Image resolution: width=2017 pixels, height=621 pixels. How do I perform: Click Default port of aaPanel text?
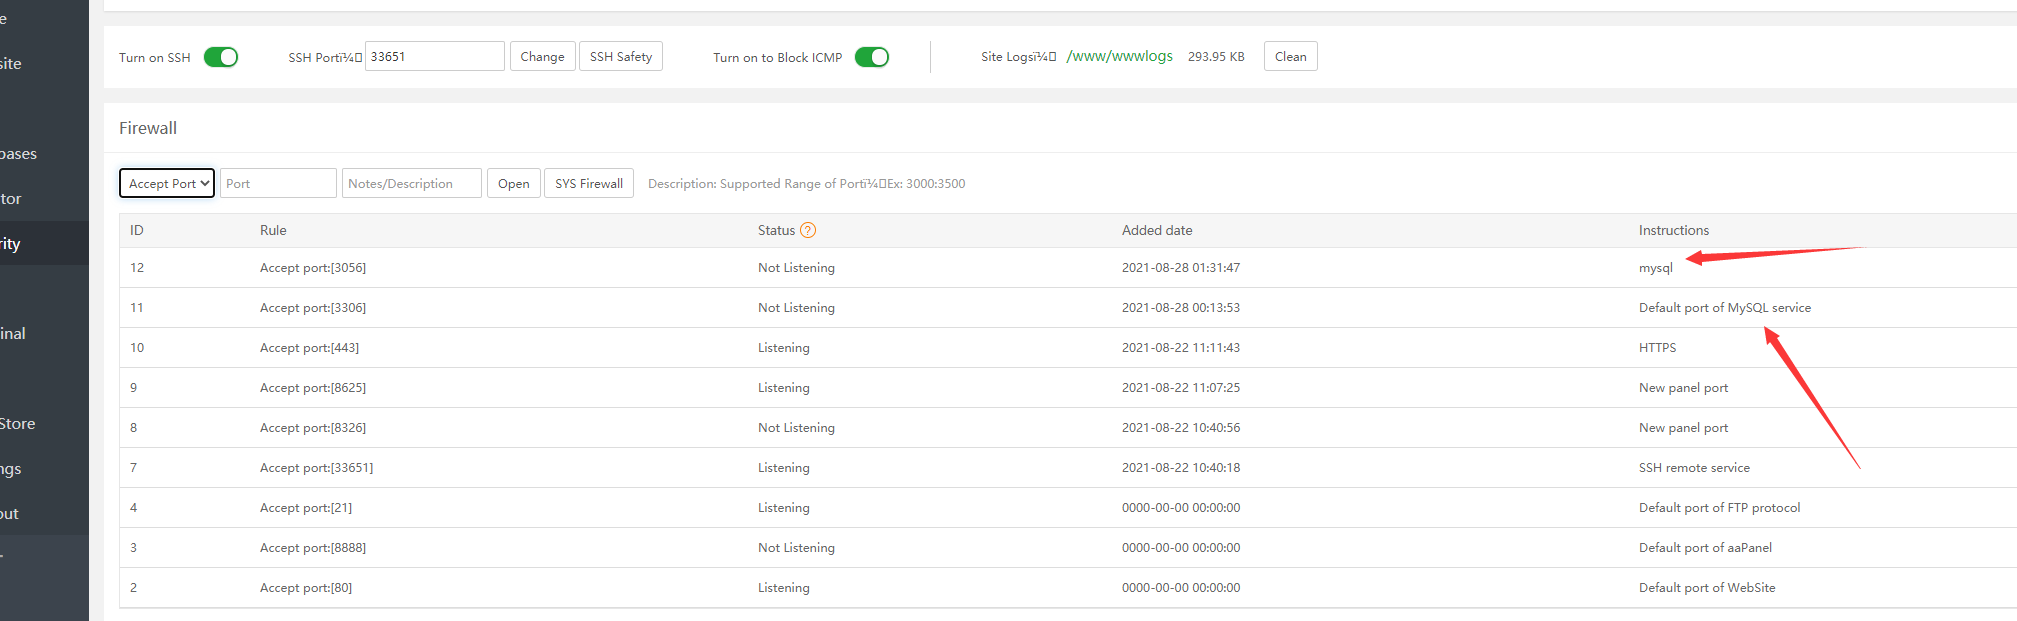(1705, 547)
